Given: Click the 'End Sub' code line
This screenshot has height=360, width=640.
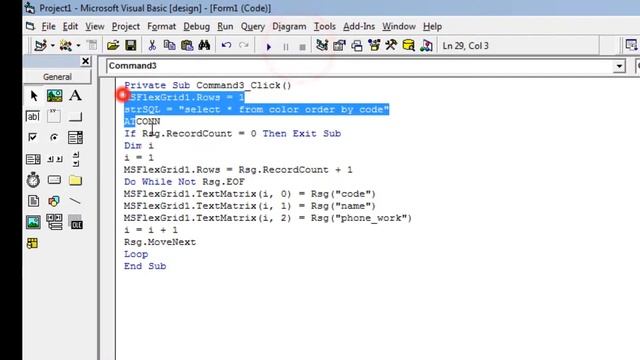Looking at the screenshot, I should pyautogui.click(x=145, y=266).
